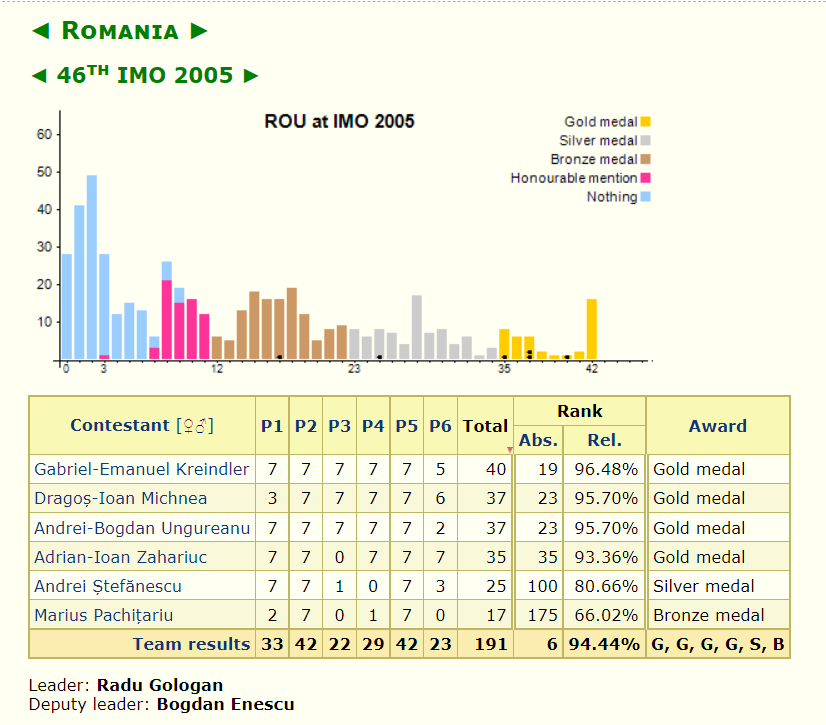Go to previous country using left arrow beside Romania
Image resolution: width=826 pixels, height=725 pixels.
(x=41, y=31)
